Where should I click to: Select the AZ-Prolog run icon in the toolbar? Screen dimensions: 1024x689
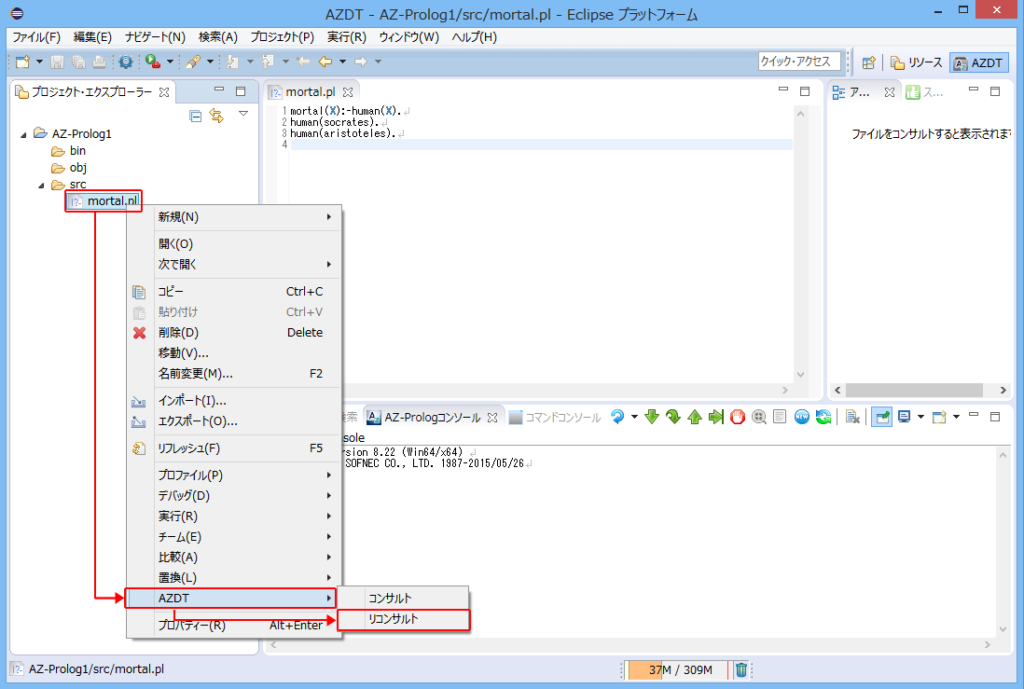(152, 62)
